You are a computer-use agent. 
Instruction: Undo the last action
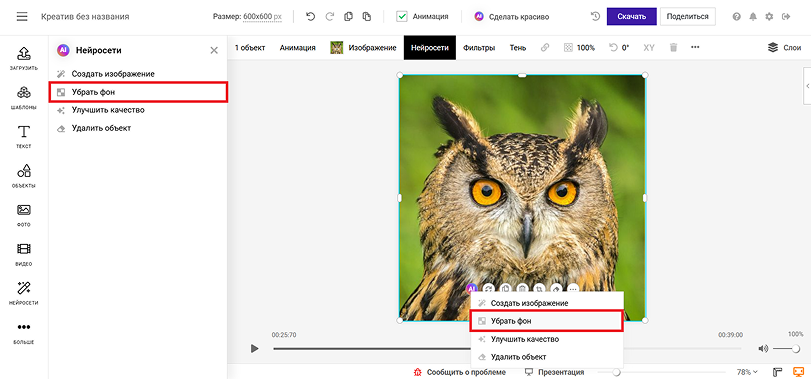310,17
